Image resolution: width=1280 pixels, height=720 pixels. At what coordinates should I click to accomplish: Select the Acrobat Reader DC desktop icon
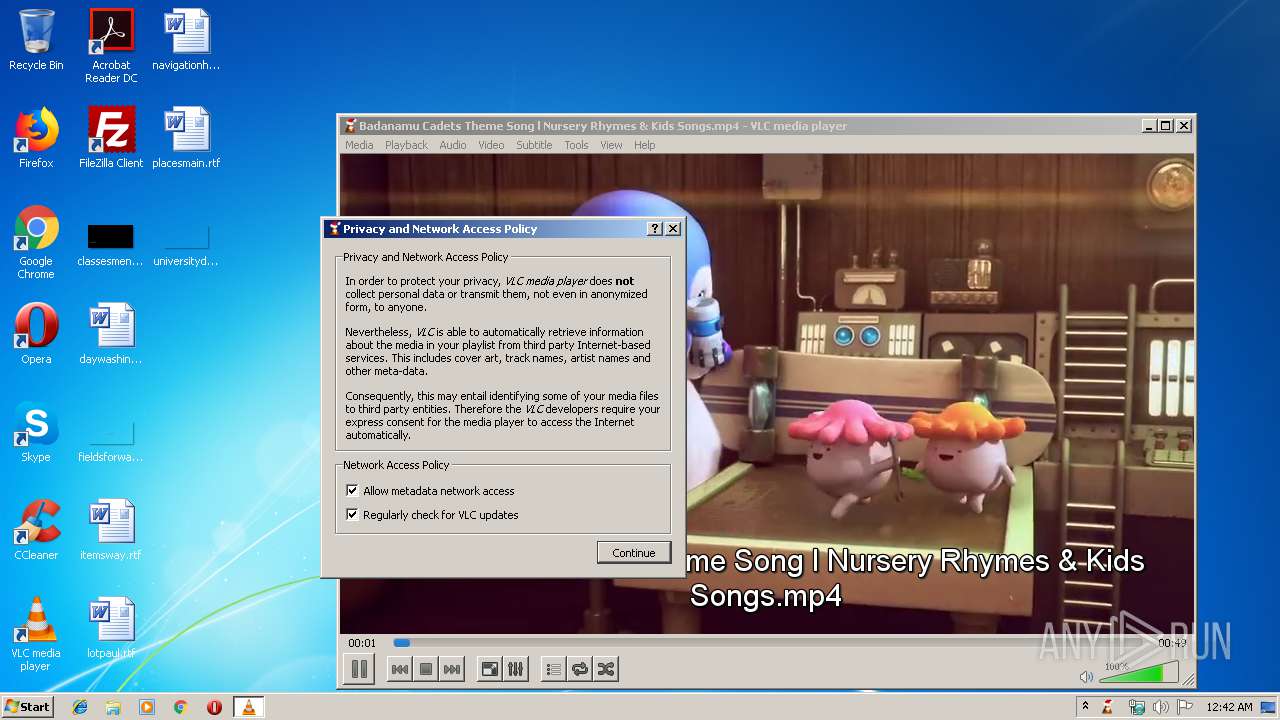[x=111, y=46]
